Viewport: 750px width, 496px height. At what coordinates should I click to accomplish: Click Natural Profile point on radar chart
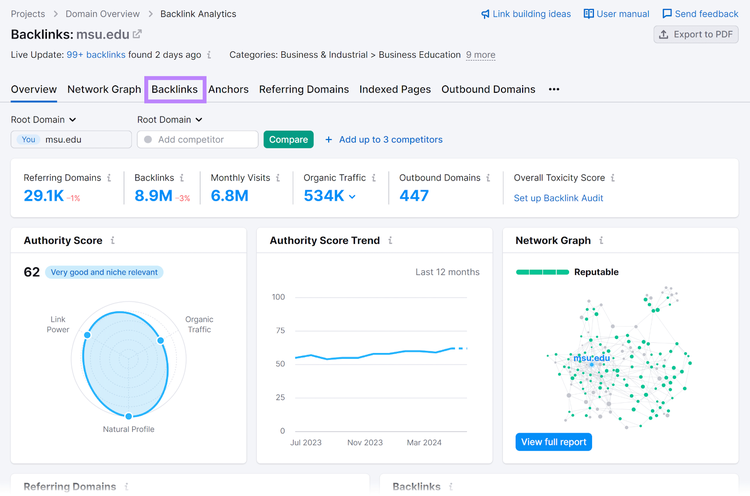point(128,416)
